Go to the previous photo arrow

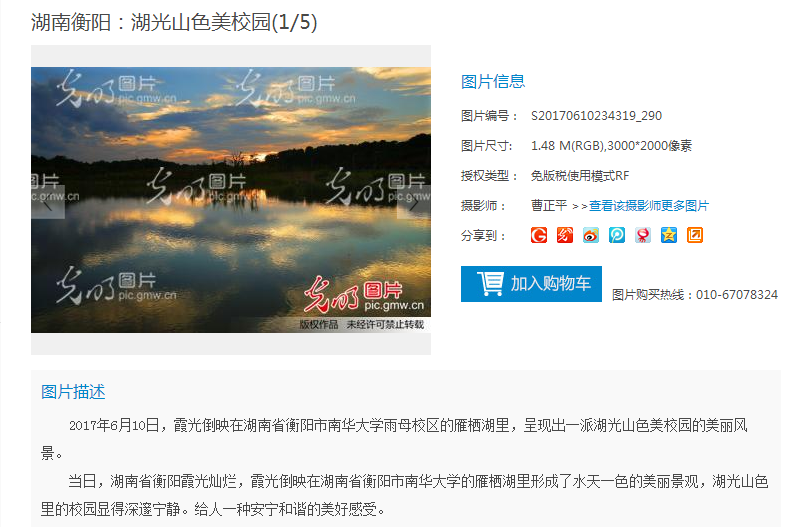pos(48,204)
